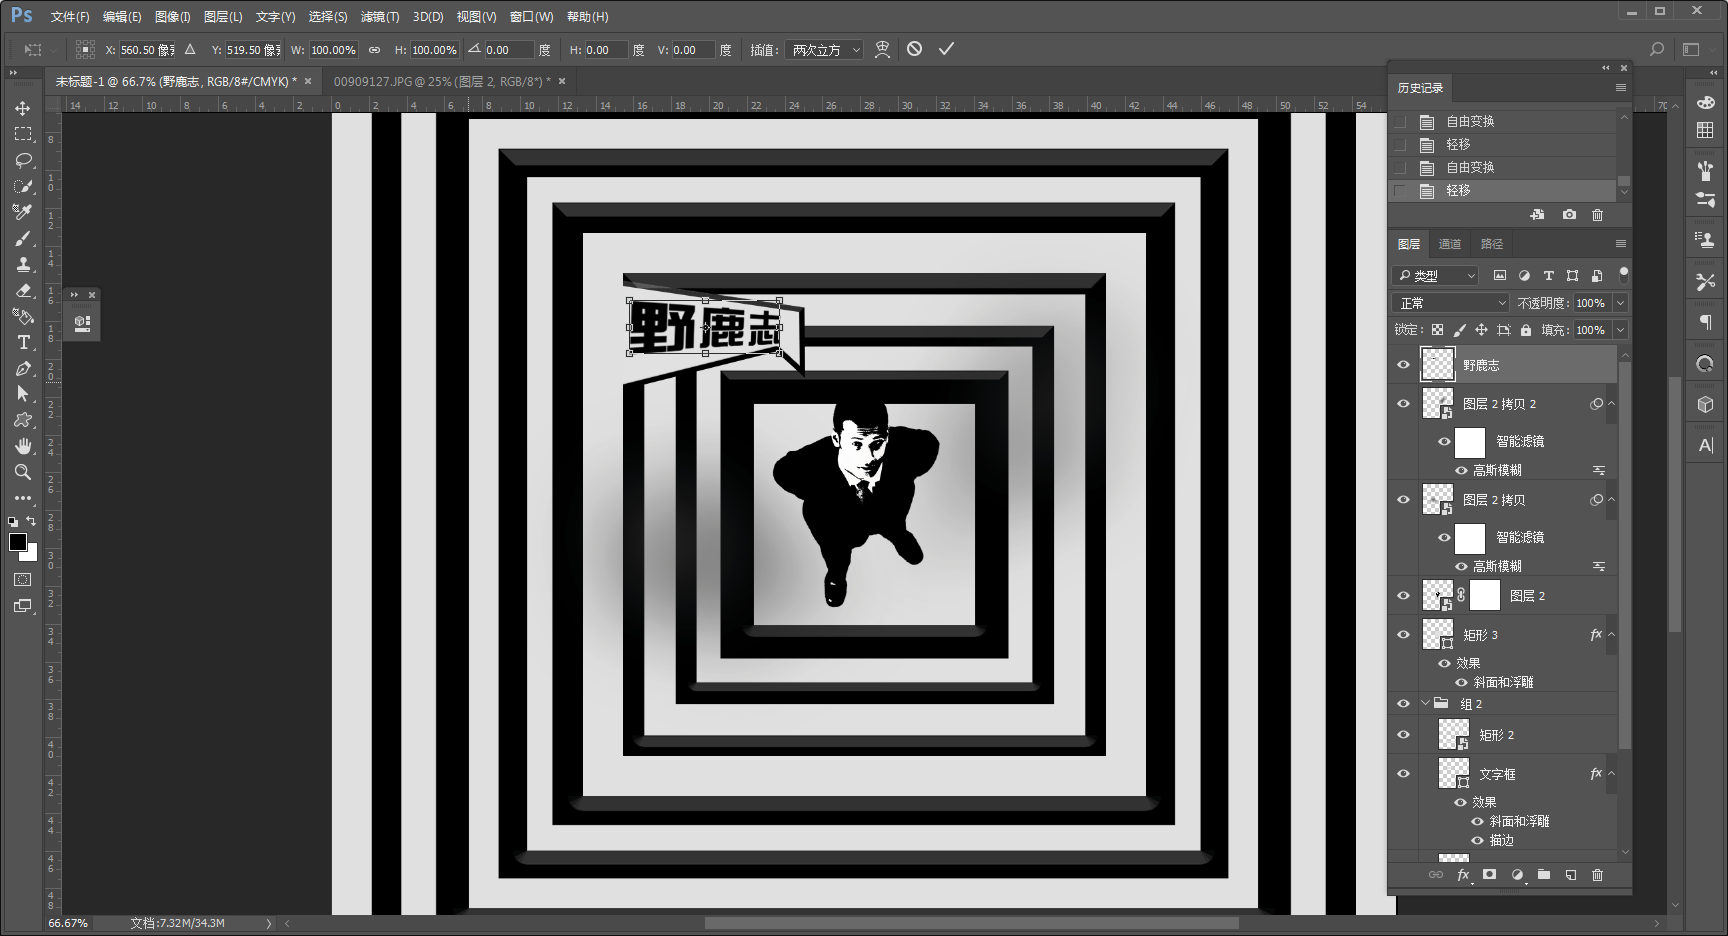Viewport: 1728px width, 936px height.
Task: Hide the 矩形 2 layer
Action: point(1403,735)
